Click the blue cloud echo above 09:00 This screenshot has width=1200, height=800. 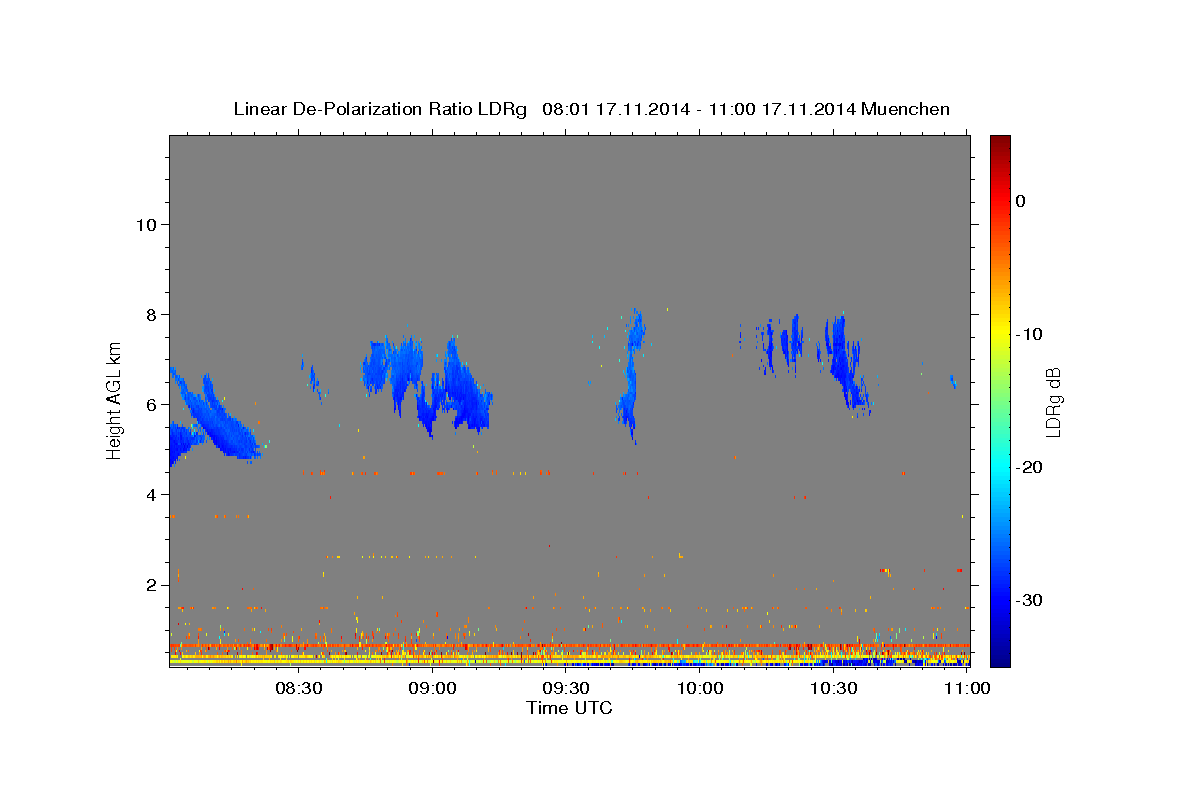[x=428, y=385]
